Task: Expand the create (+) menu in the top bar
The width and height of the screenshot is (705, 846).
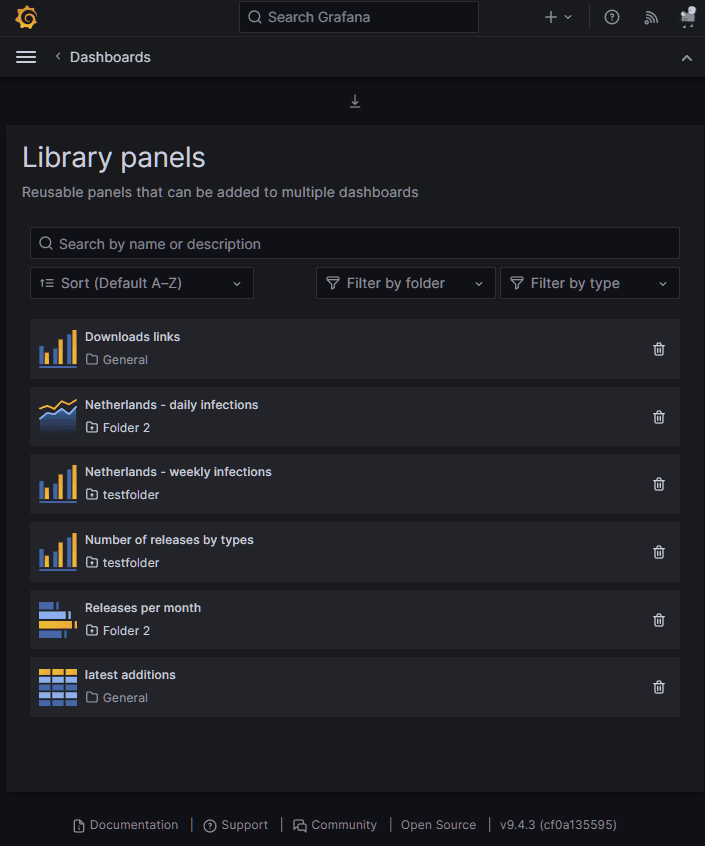Action: (x=556, y=17)
